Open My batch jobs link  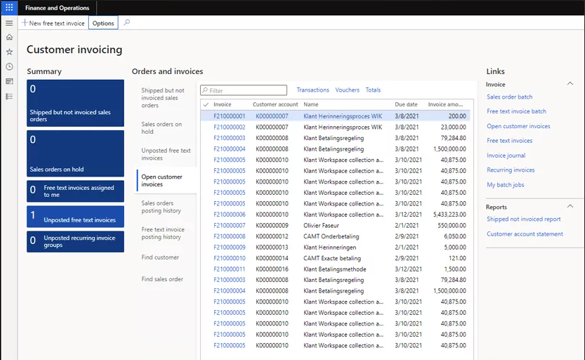pos(506,185)
